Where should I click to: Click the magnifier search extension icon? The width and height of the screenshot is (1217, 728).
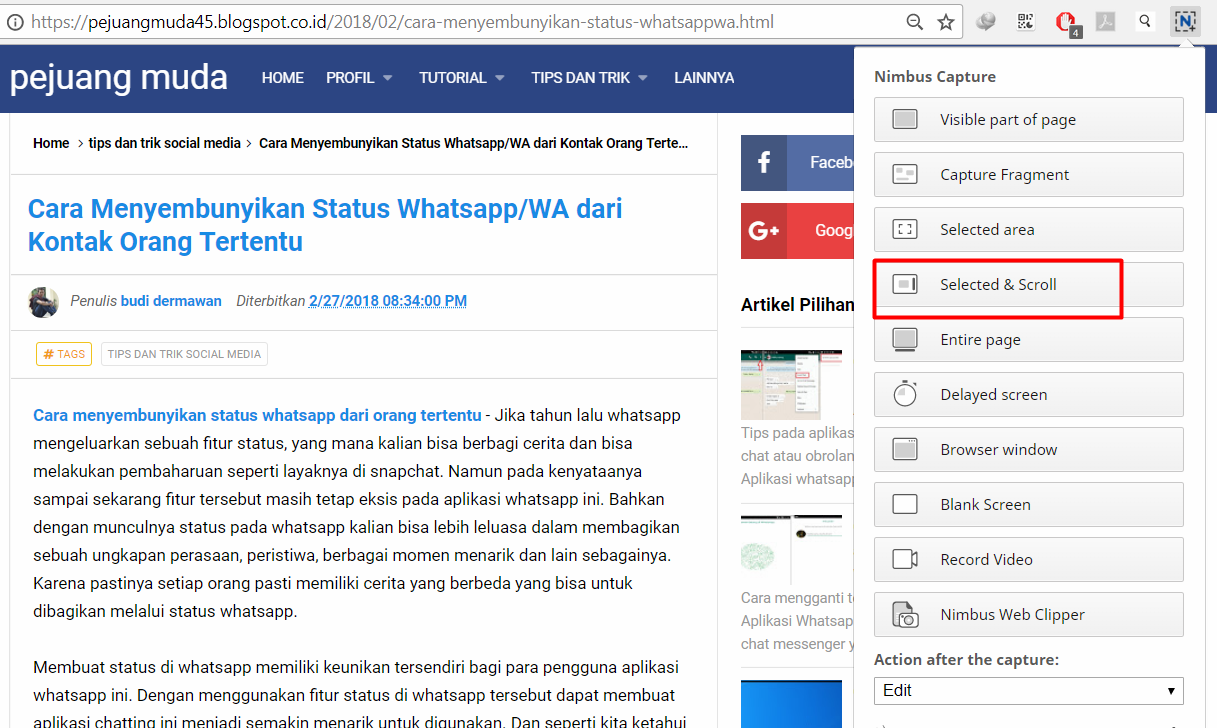[x=1145, y=21]
